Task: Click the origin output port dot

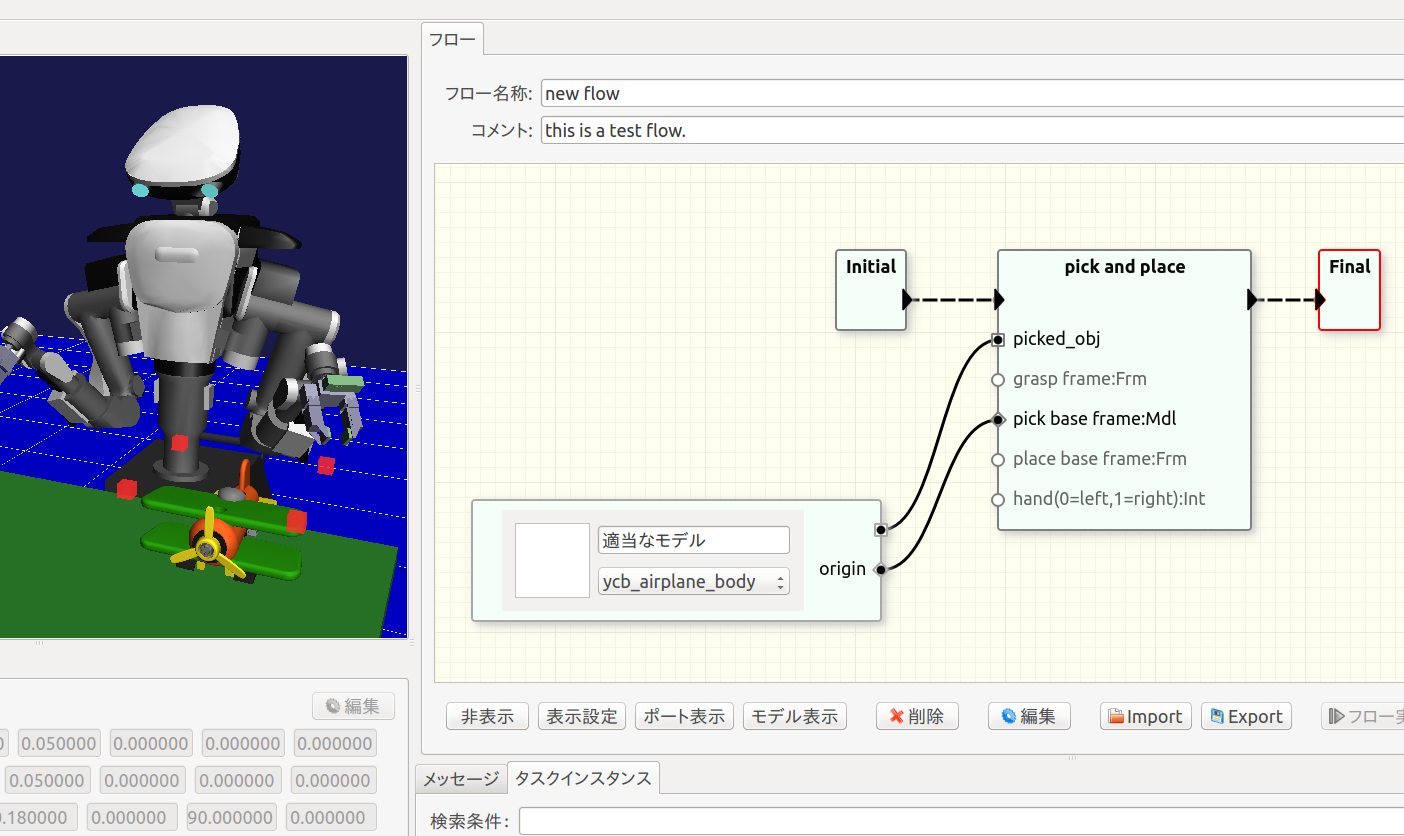Action: (880, 570)
